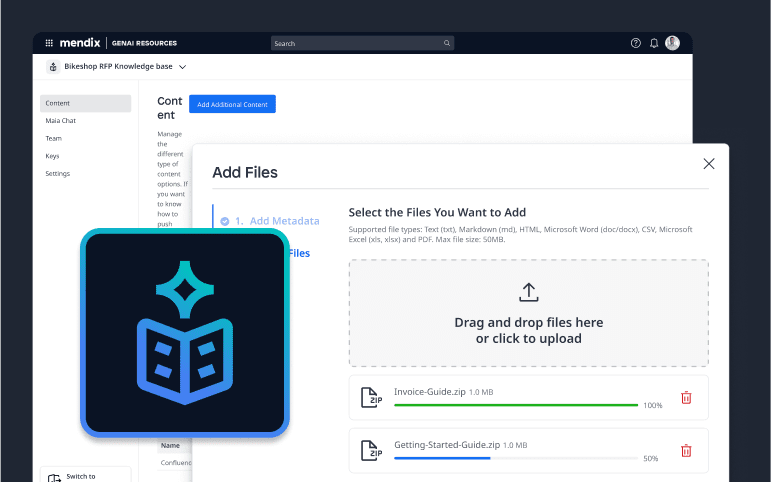Click the Invoice-Guide.zip file icon

[x=371, y=397]
